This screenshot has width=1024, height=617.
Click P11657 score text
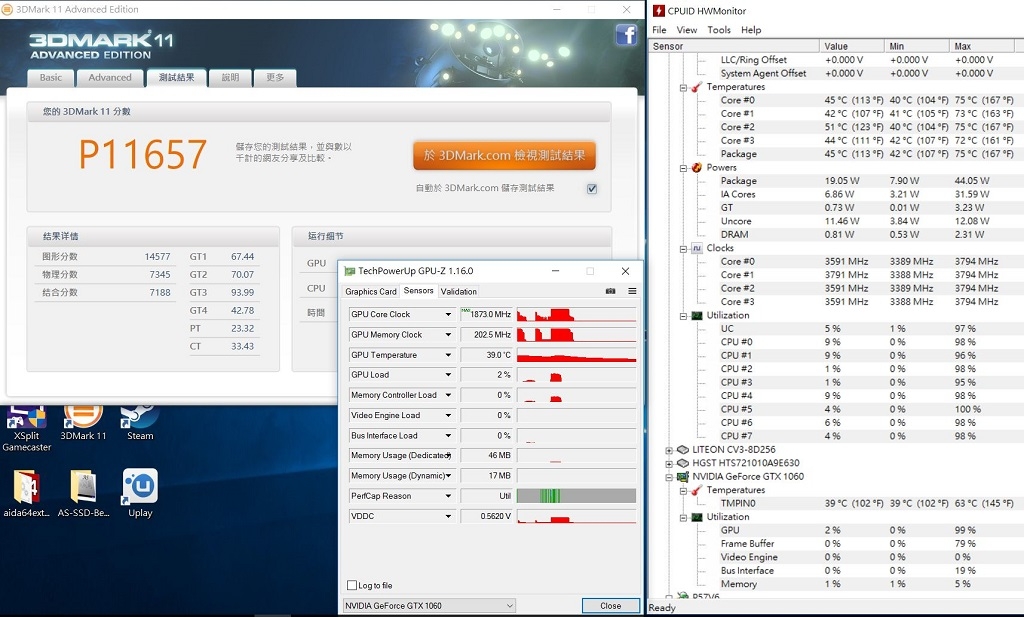pyautogui.click(x=142, y=154)
